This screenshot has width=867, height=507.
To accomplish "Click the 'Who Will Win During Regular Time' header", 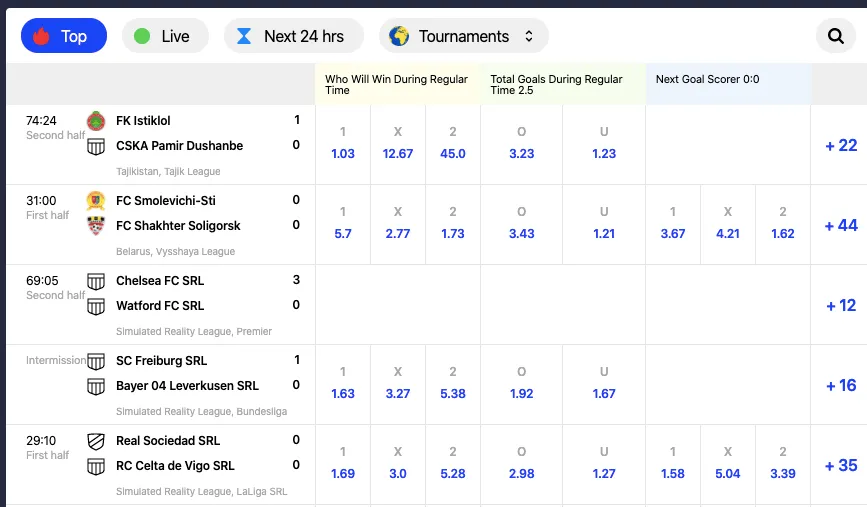I will click(x=396, y=85).
